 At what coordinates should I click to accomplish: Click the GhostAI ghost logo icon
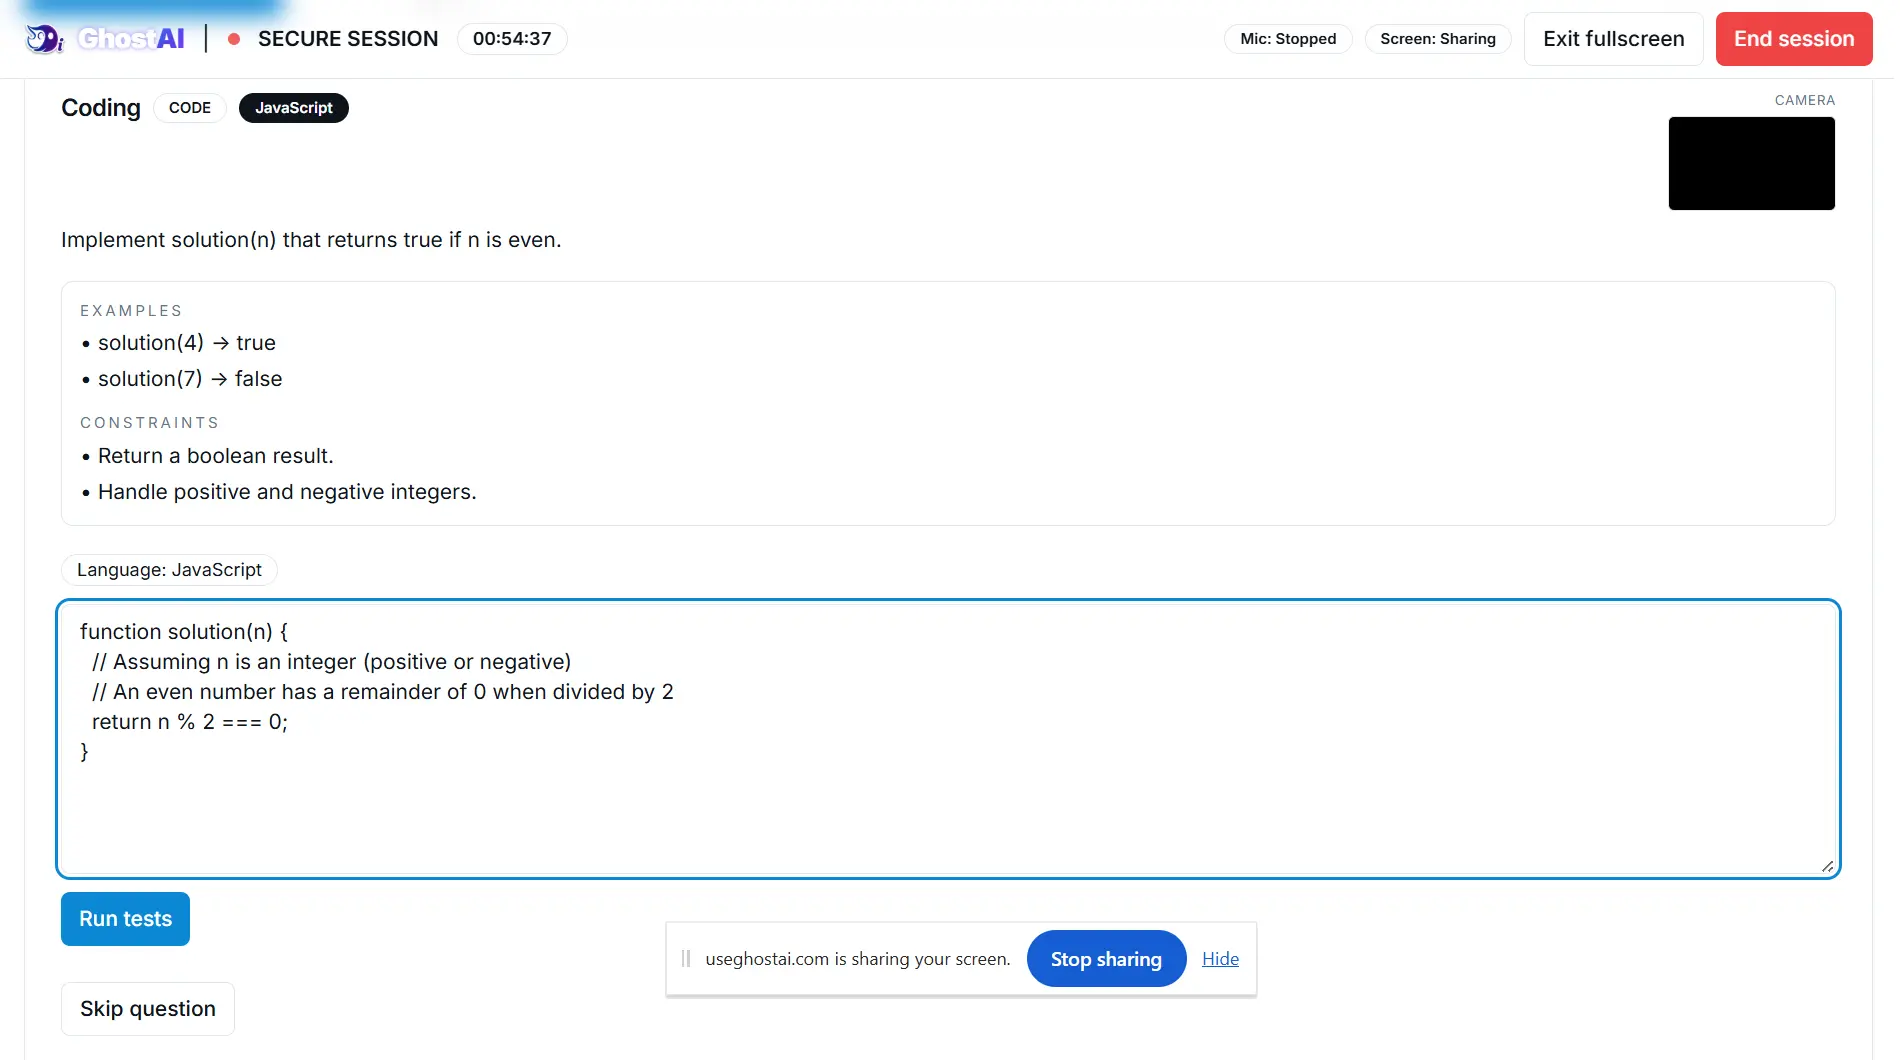click(44, 39)
